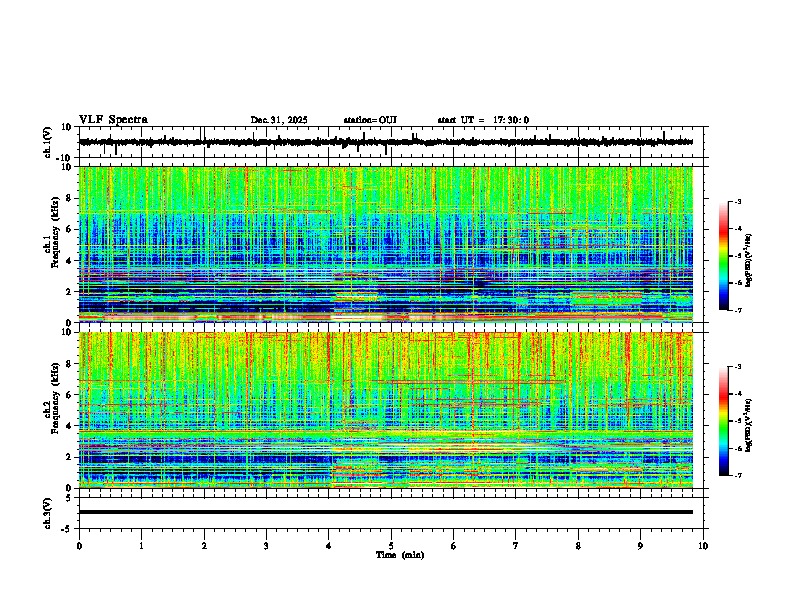
Task: Click the "2" kHz tick of ch.2 spectrogram
Action: tap(70, 457)
